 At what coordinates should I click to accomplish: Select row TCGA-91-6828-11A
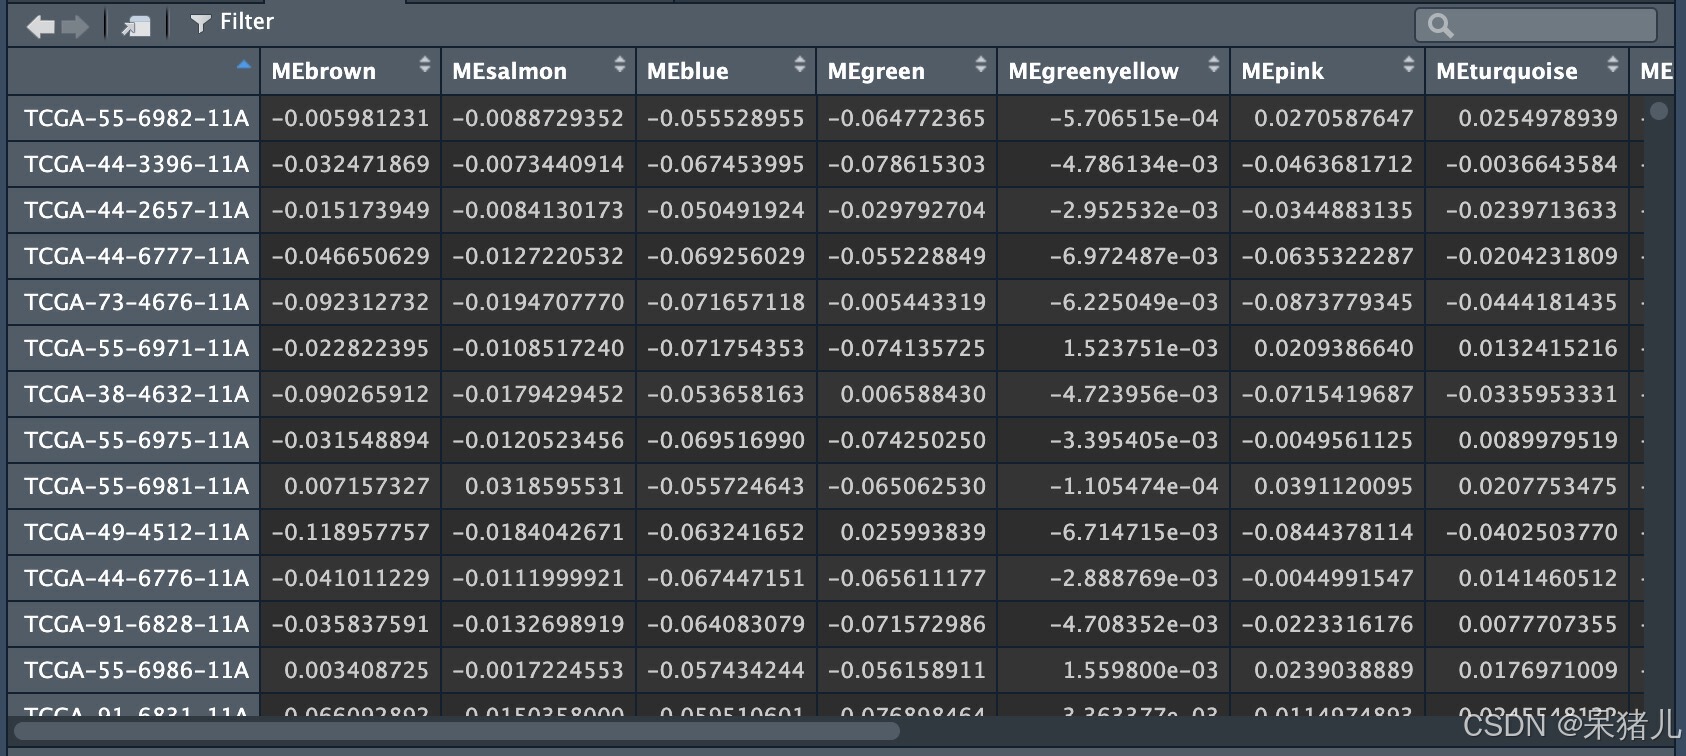(136, 624)
